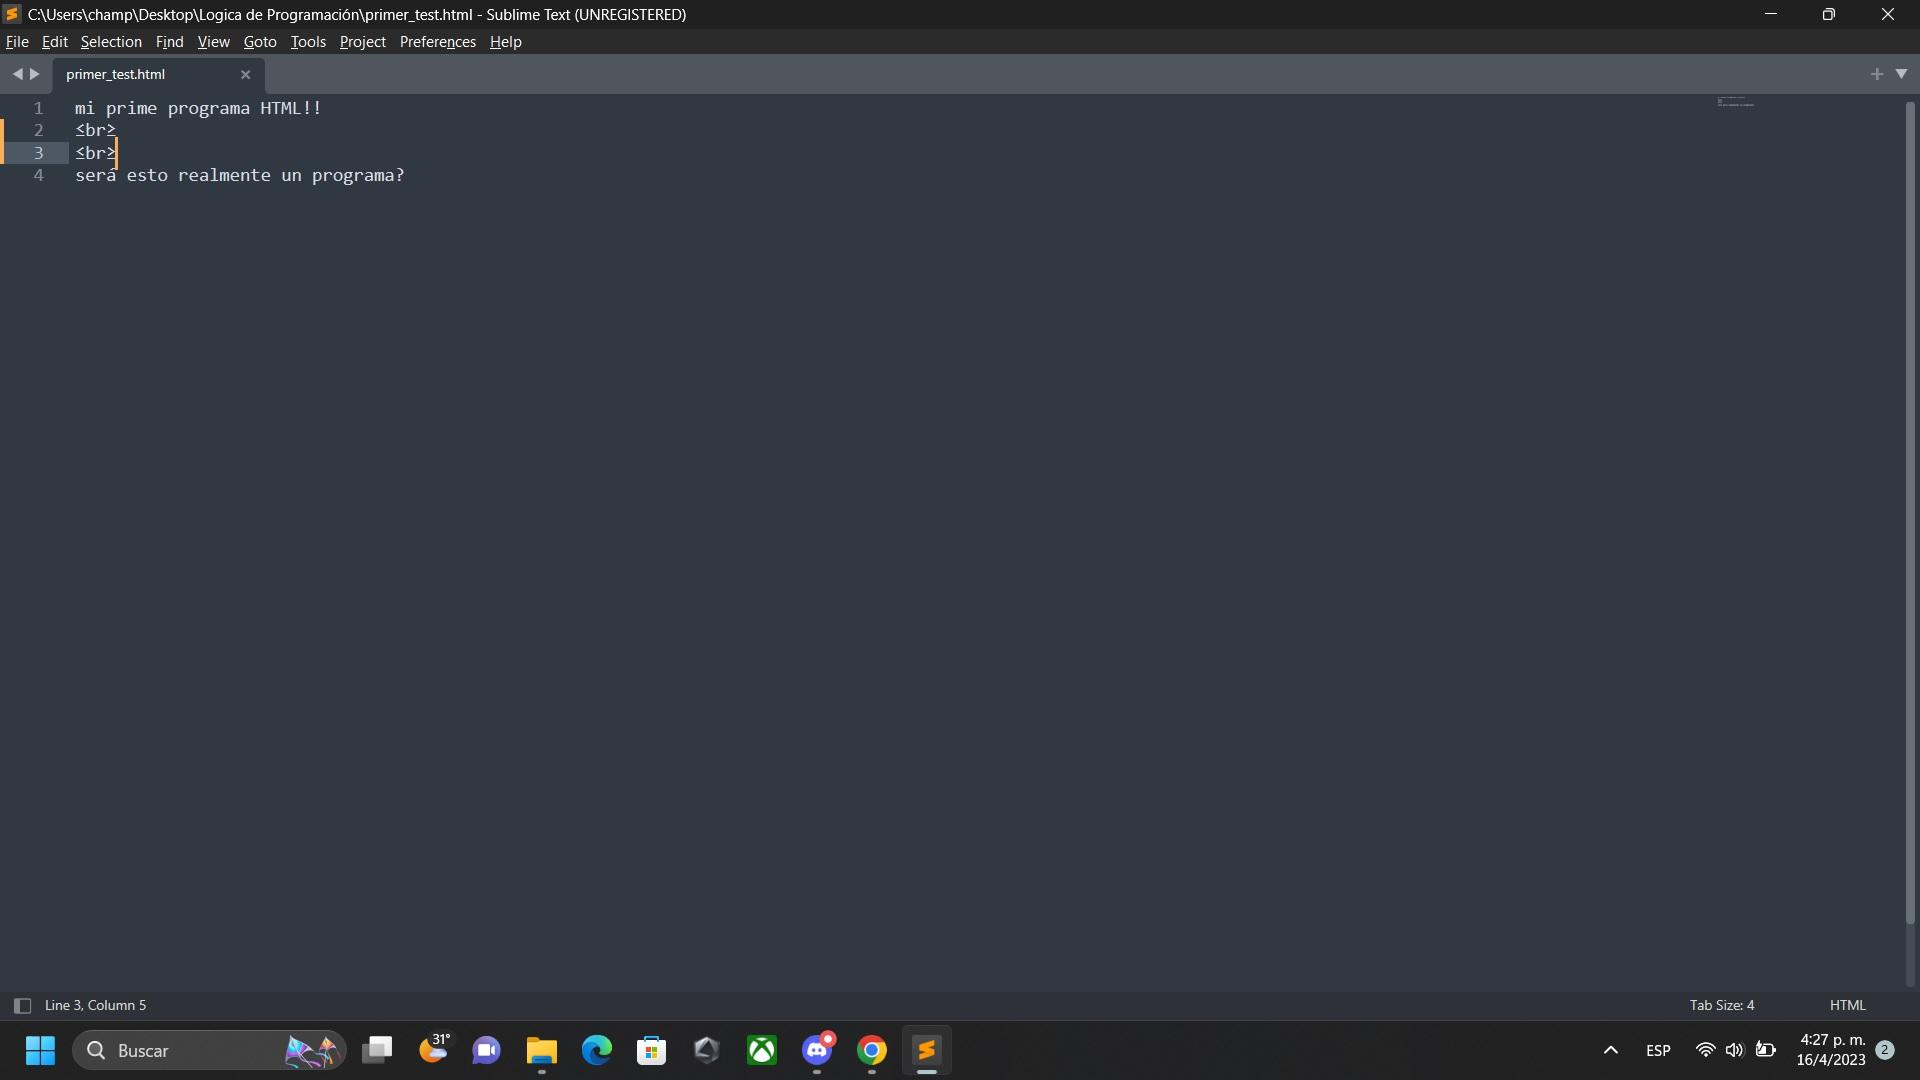This screenshot has width=1920, height=1080.
Task: Open the File menu
Action: pyautogui.click(x=18, y=41)
